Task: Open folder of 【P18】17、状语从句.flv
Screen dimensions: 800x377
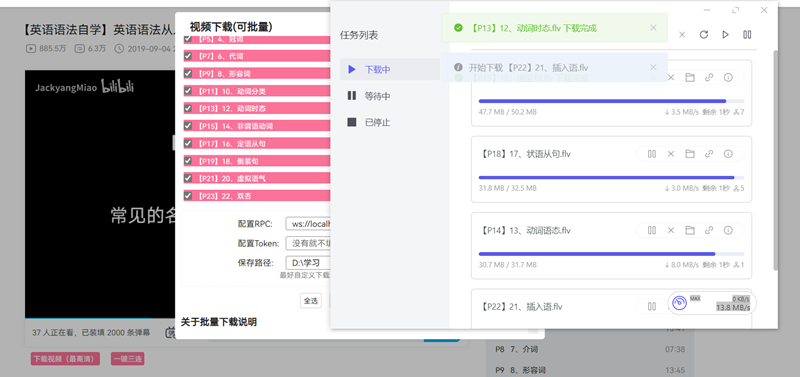Action: (x=690, y=154)
